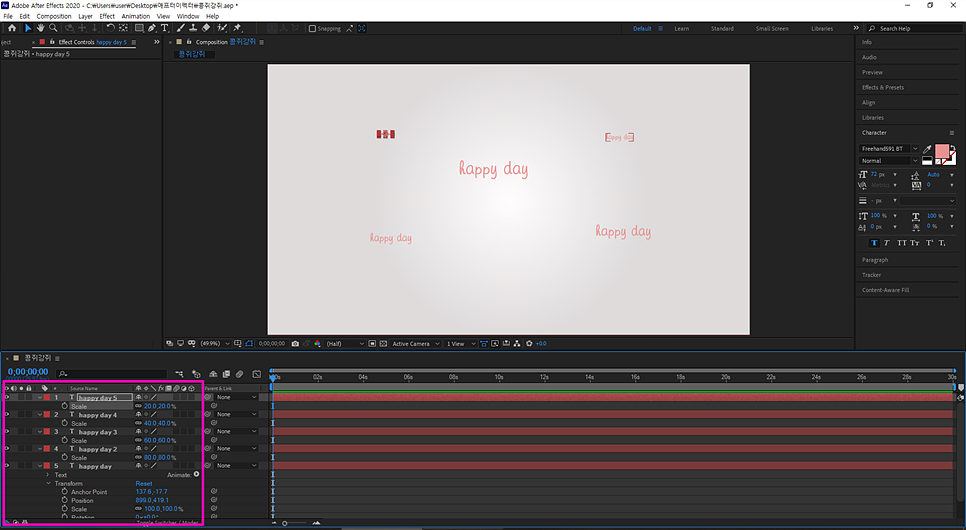Select the Horizontal Type tool

click(164, 28)
